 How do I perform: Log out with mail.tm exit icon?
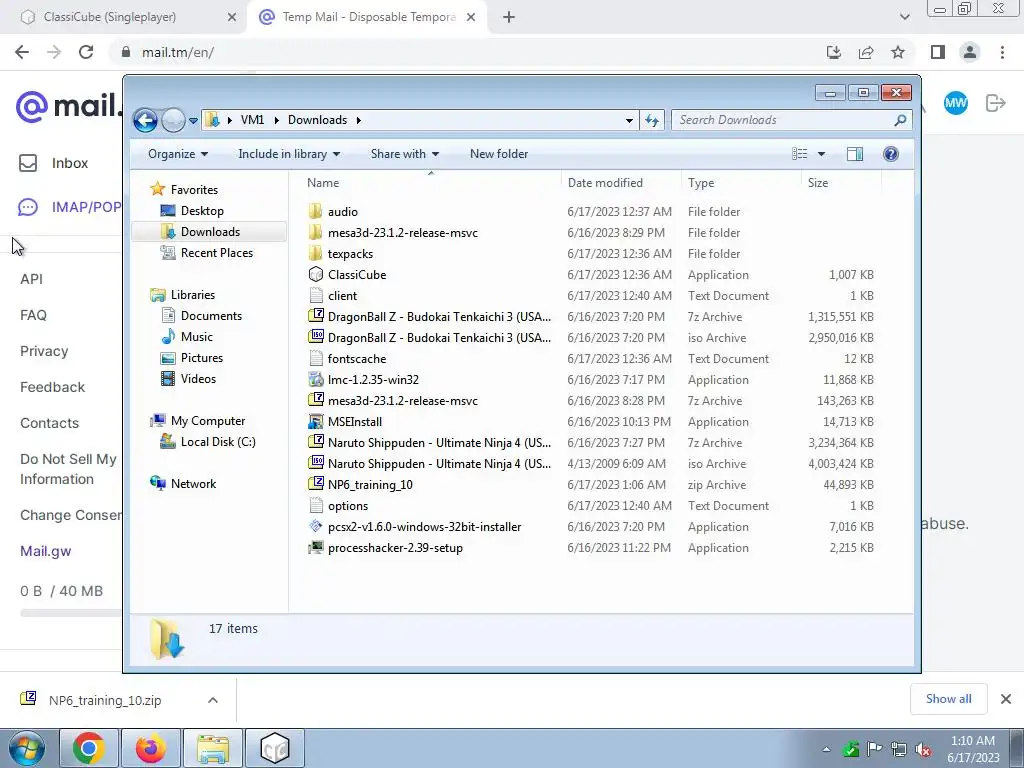[x=996, y=103]
